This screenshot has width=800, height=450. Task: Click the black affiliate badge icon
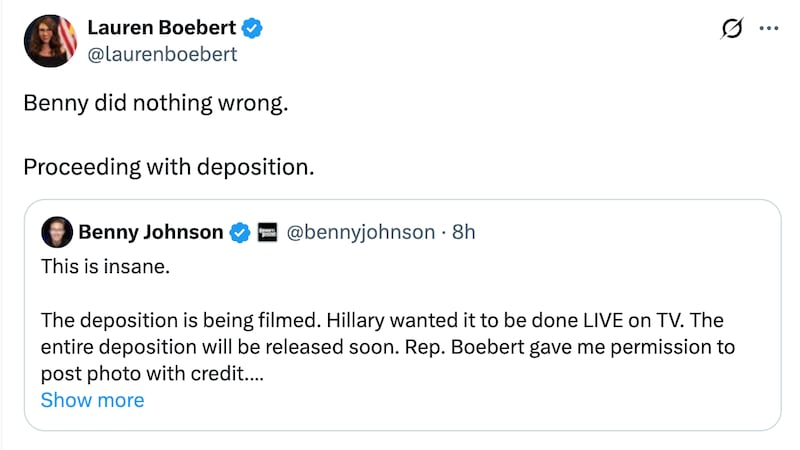coord(267,233)
